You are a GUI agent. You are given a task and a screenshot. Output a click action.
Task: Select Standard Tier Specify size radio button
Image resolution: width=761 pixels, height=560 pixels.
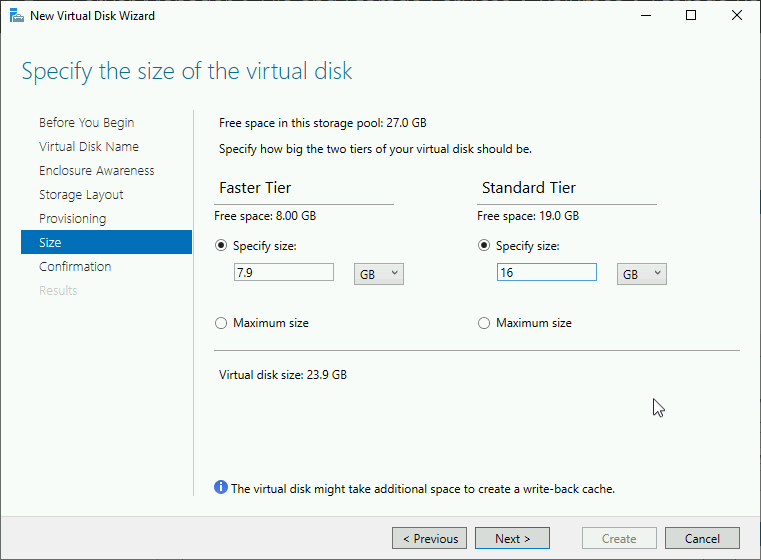(x=484, y=246)
